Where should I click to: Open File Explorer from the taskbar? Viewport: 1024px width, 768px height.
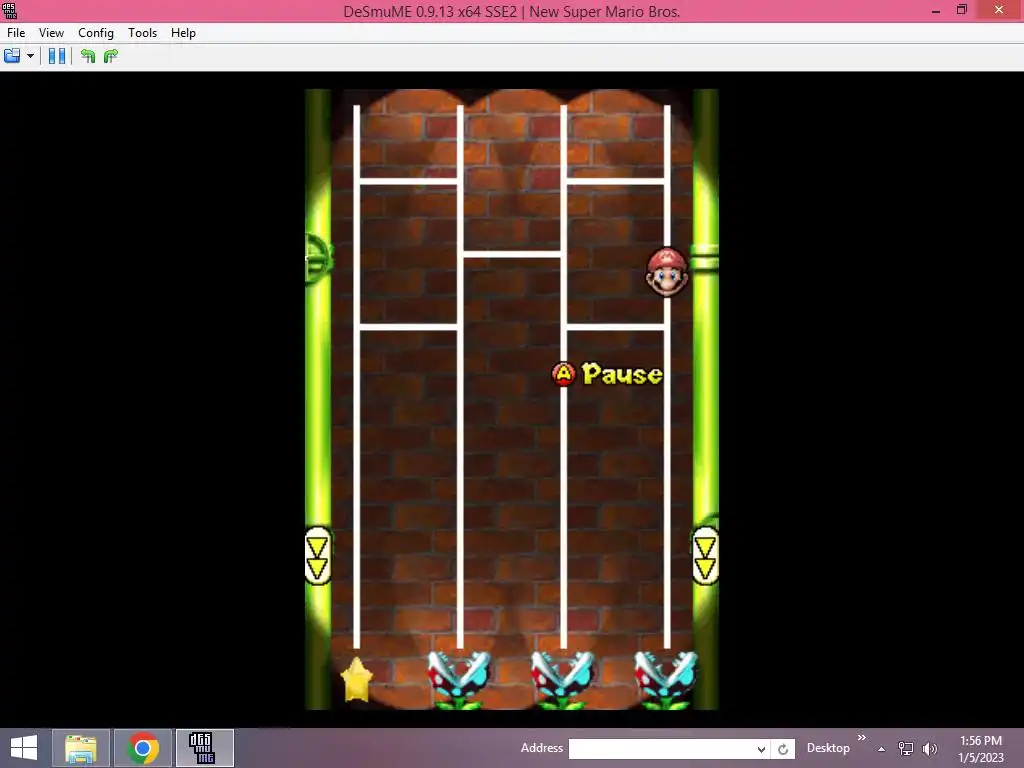tap(80, 748)
